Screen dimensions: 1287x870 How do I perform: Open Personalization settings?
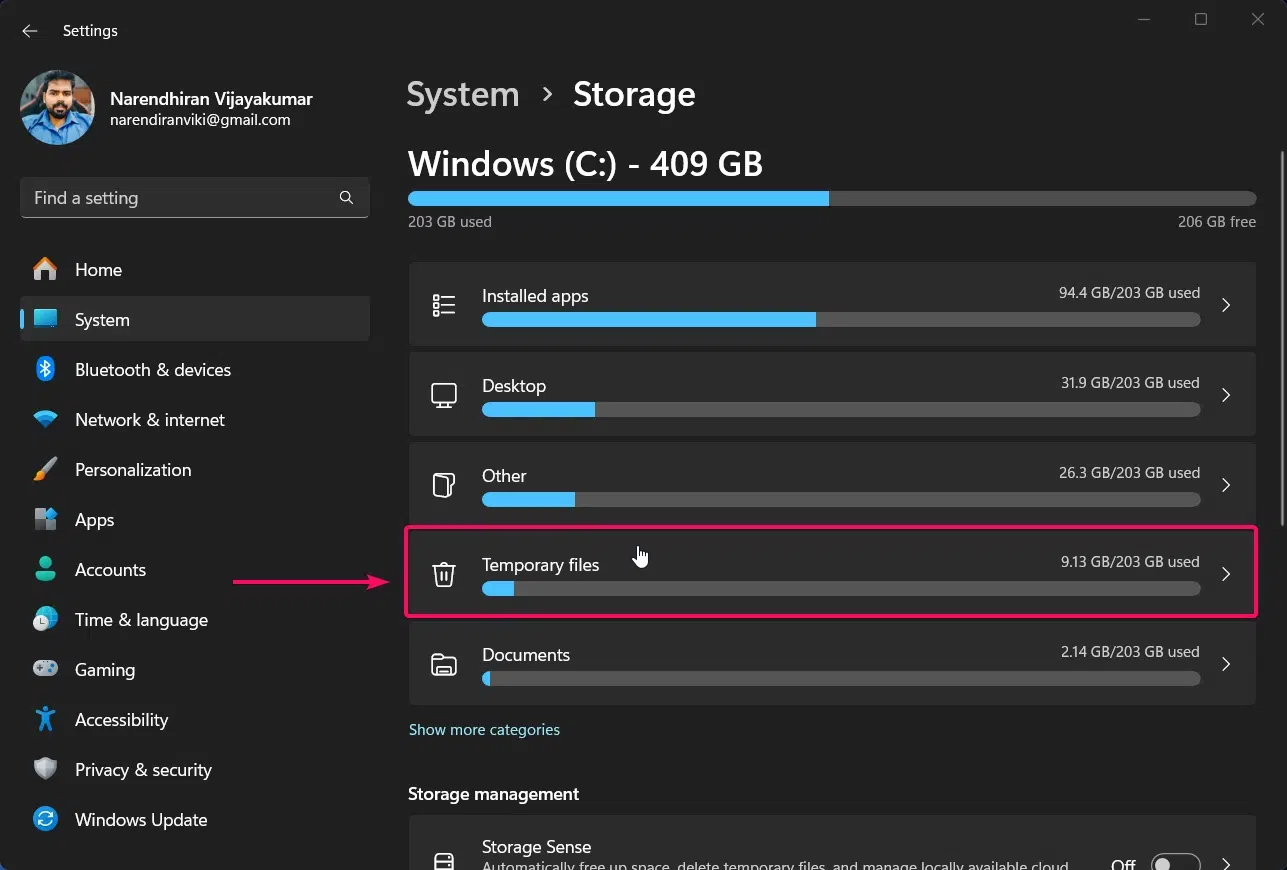(195, 469)
